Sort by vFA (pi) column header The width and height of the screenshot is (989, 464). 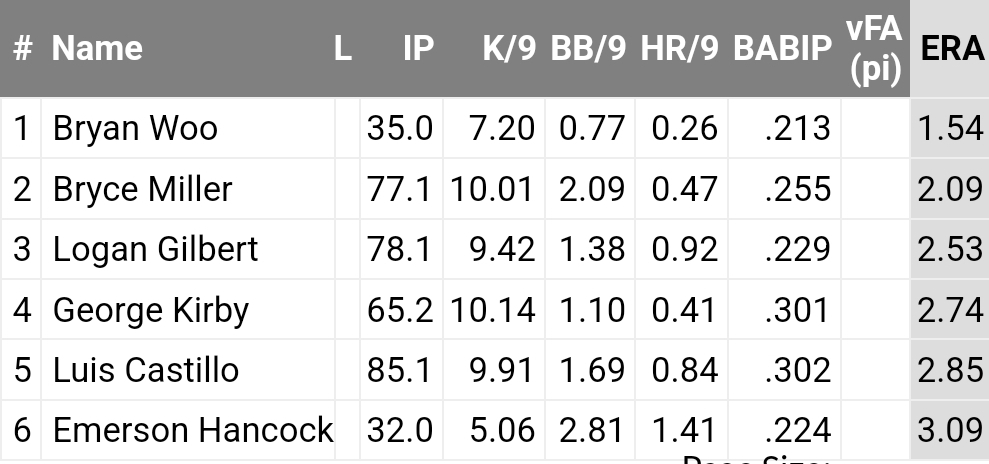tap(875, 49)
